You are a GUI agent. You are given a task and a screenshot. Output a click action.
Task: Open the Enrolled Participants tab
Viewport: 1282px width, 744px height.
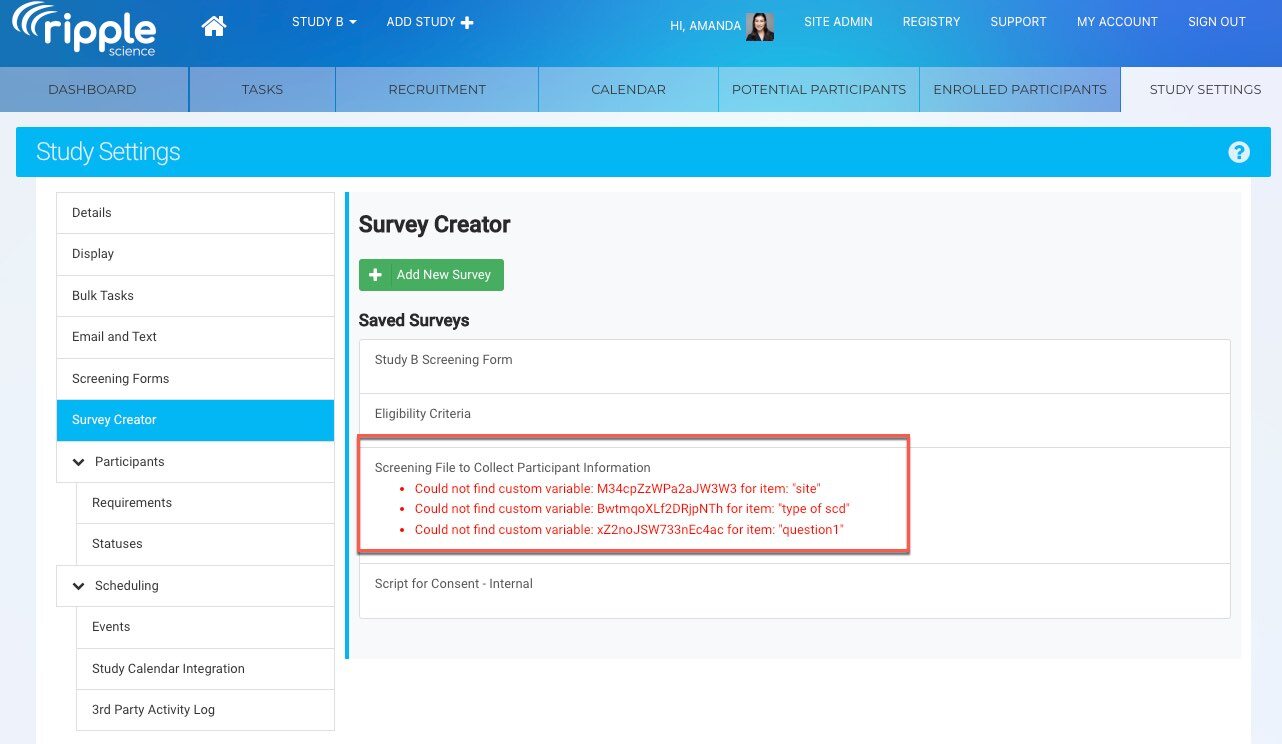point(1020,90)
